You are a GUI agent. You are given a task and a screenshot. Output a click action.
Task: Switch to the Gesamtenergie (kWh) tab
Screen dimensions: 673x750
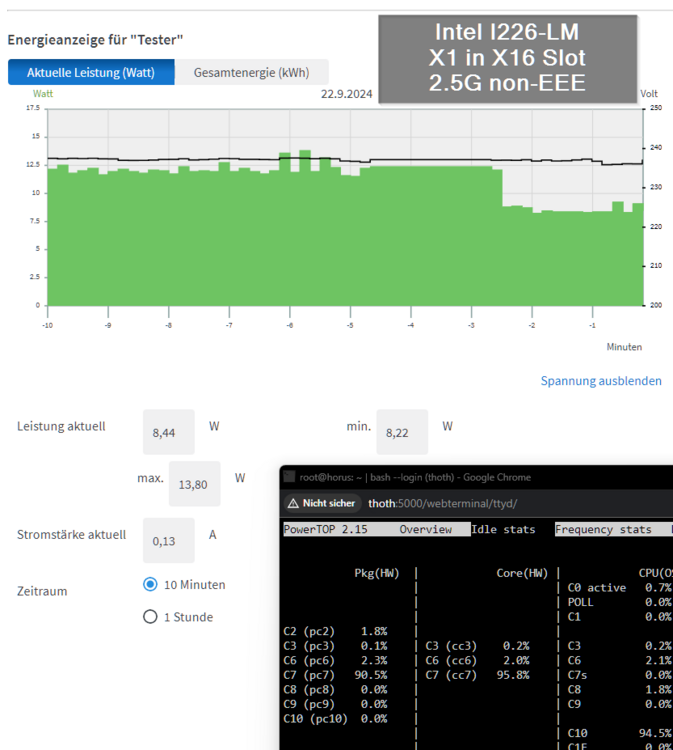pyautogui.click(x=252, y=72)
